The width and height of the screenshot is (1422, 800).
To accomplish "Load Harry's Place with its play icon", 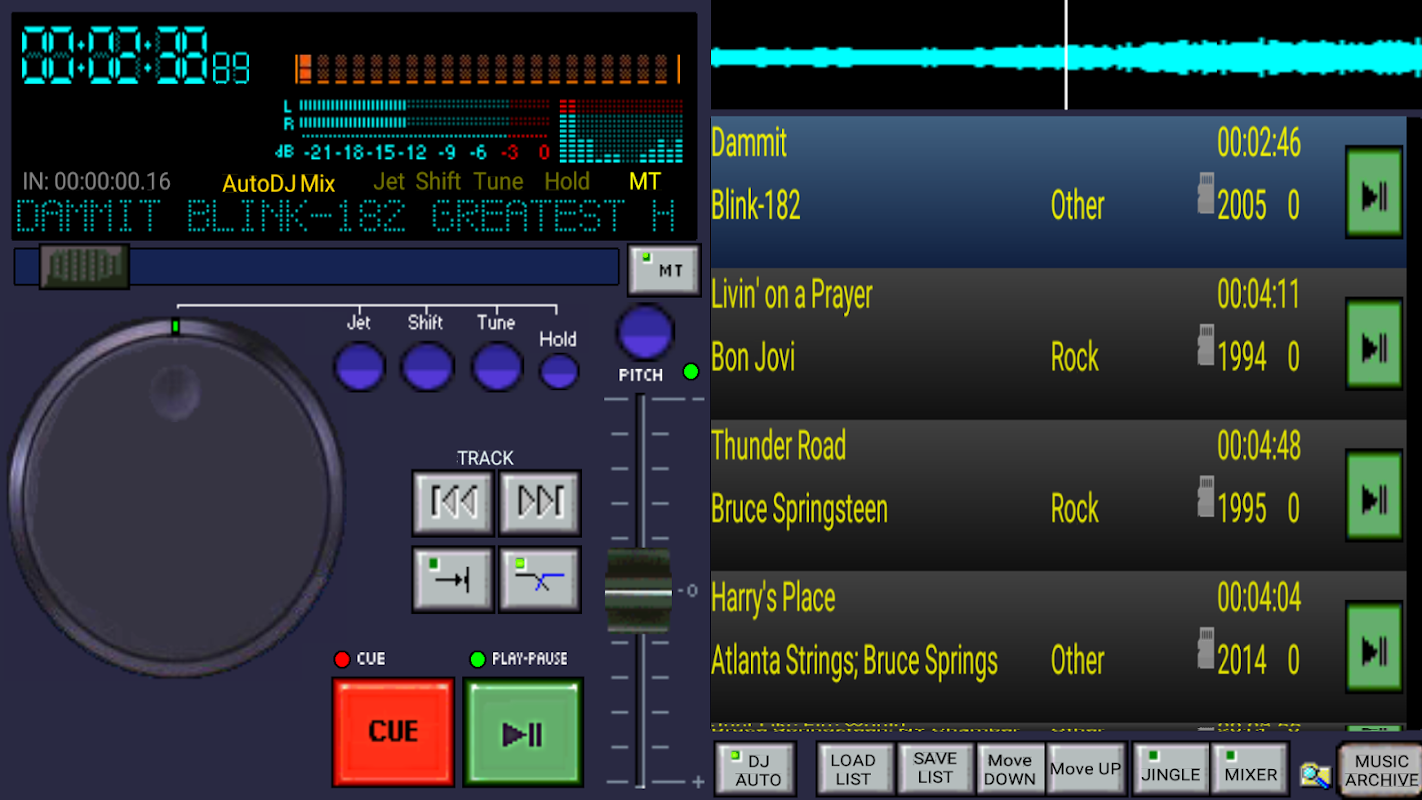I will 1373,648.
